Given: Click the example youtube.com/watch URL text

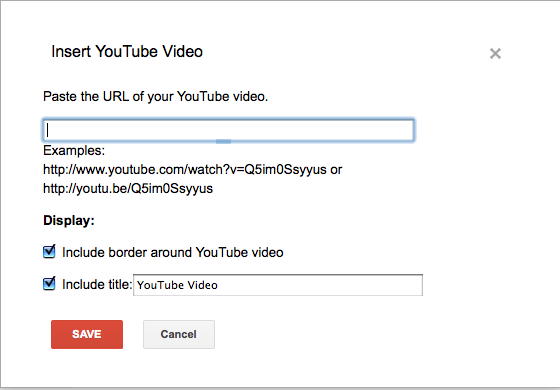Looking at the screenshot, I should click(185, 169).
